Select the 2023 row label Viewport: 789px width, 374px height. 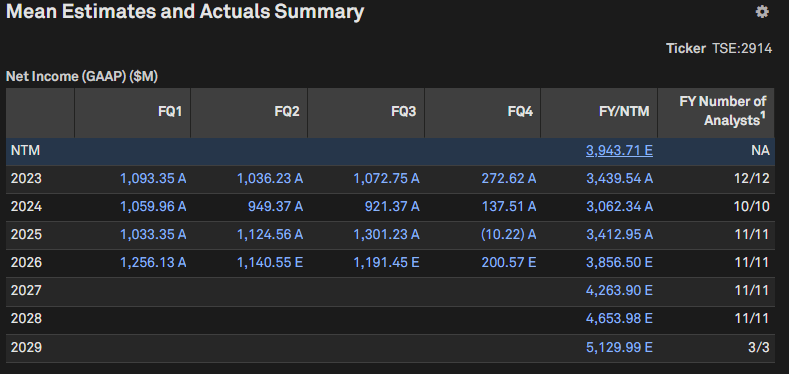coord(26,179)
